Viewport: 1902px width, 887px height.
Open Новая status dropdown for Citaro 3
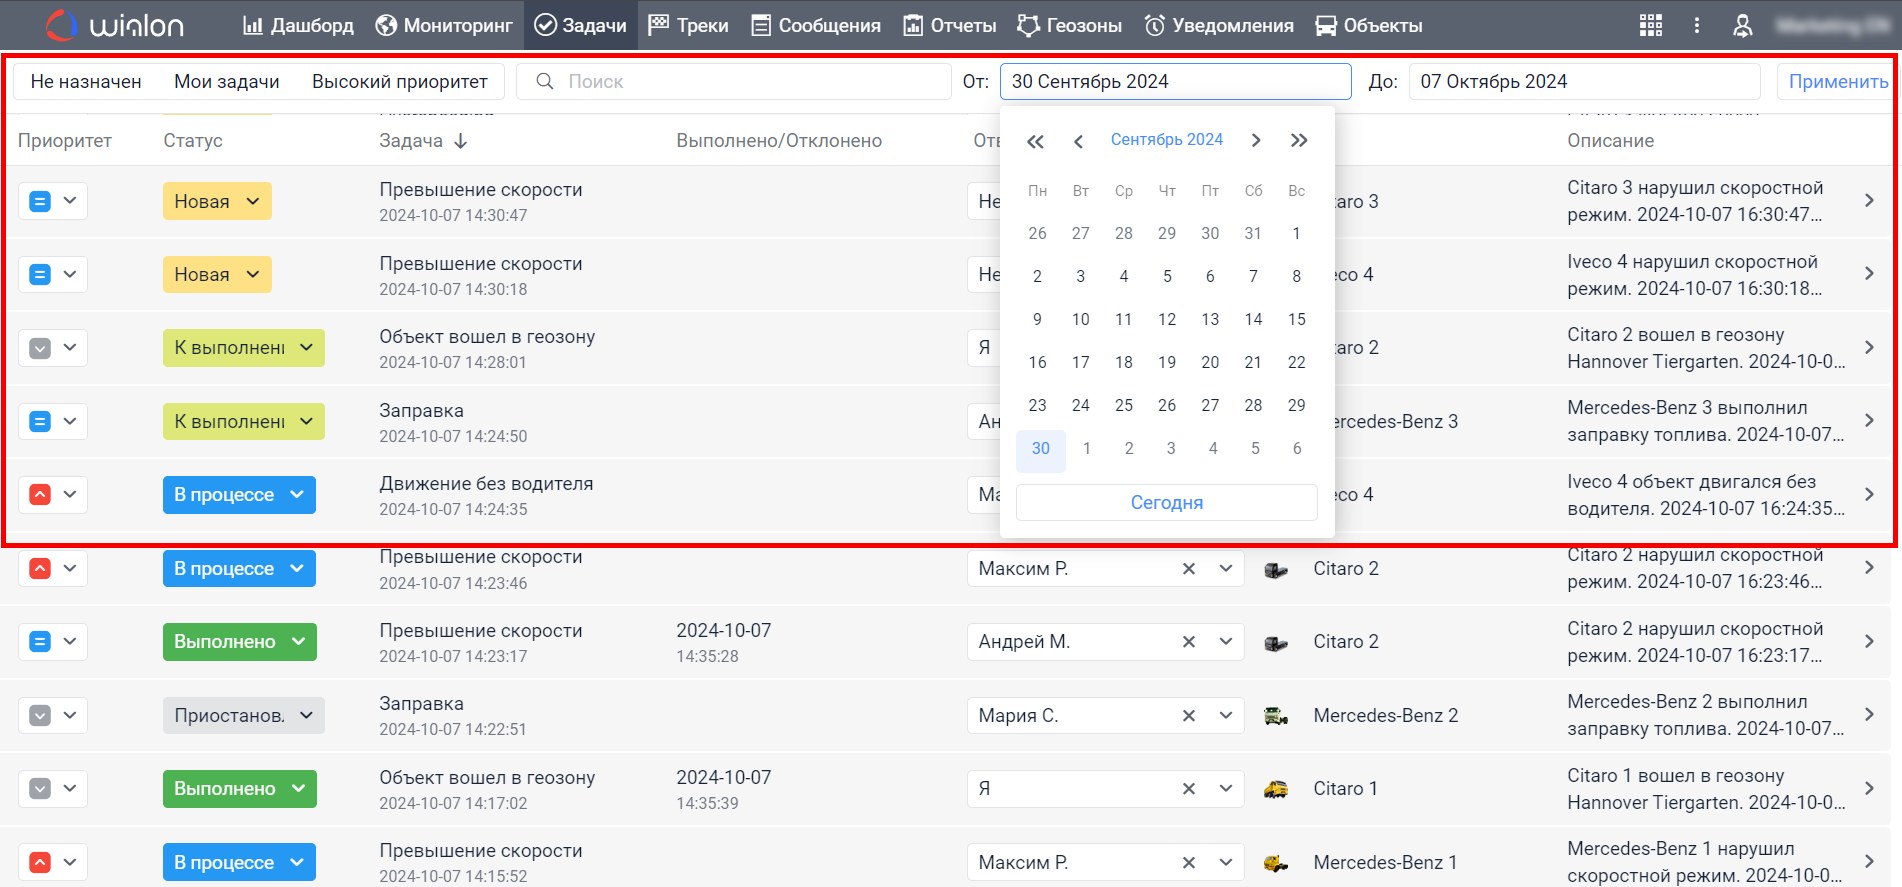pos(217,201)
